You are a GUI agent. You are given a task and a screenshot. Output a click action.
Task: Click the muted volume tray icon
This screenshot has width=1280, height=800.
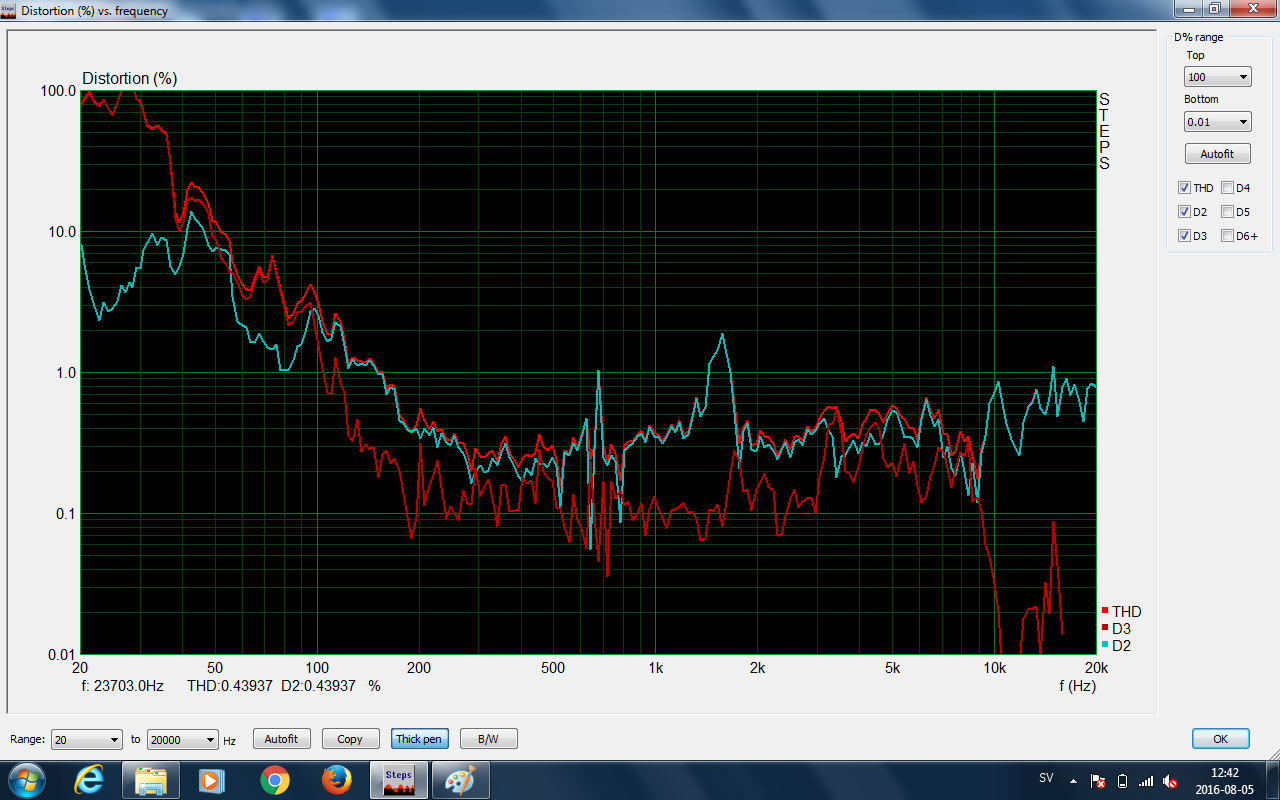pos(1170,781)
